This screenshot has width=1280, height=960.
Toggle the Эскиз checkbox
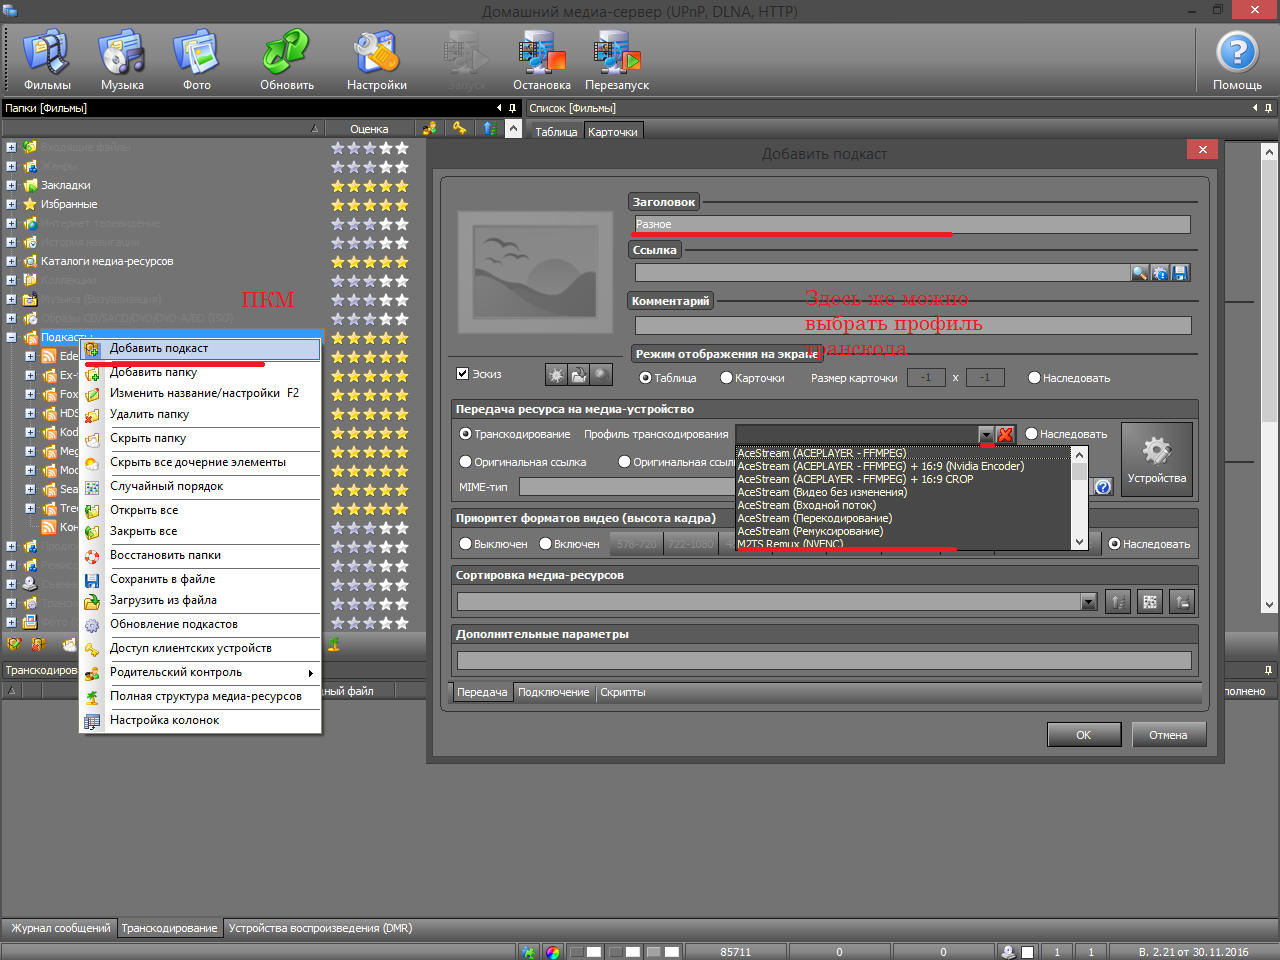point(463,374)
